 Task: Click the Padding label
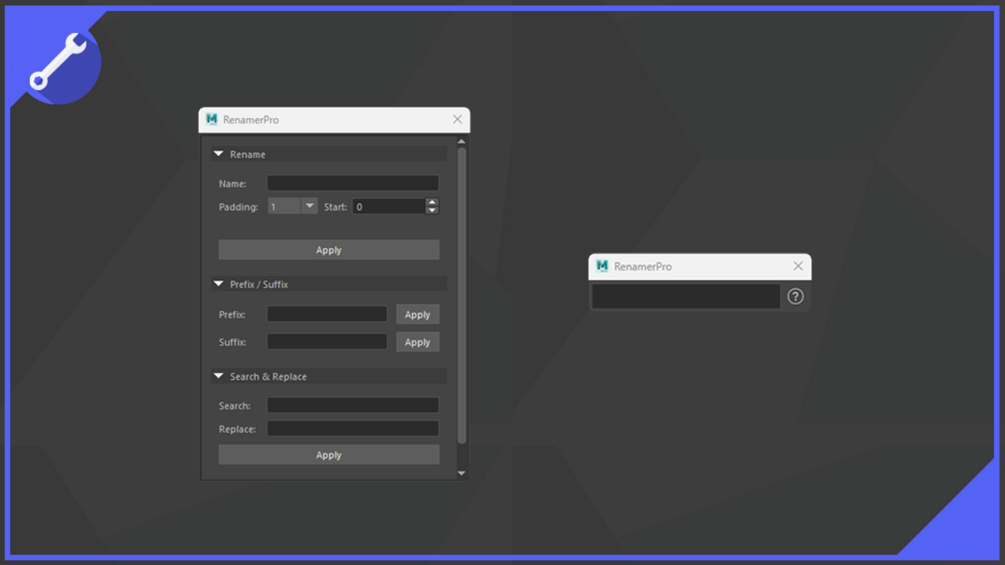tap(238, 207)
